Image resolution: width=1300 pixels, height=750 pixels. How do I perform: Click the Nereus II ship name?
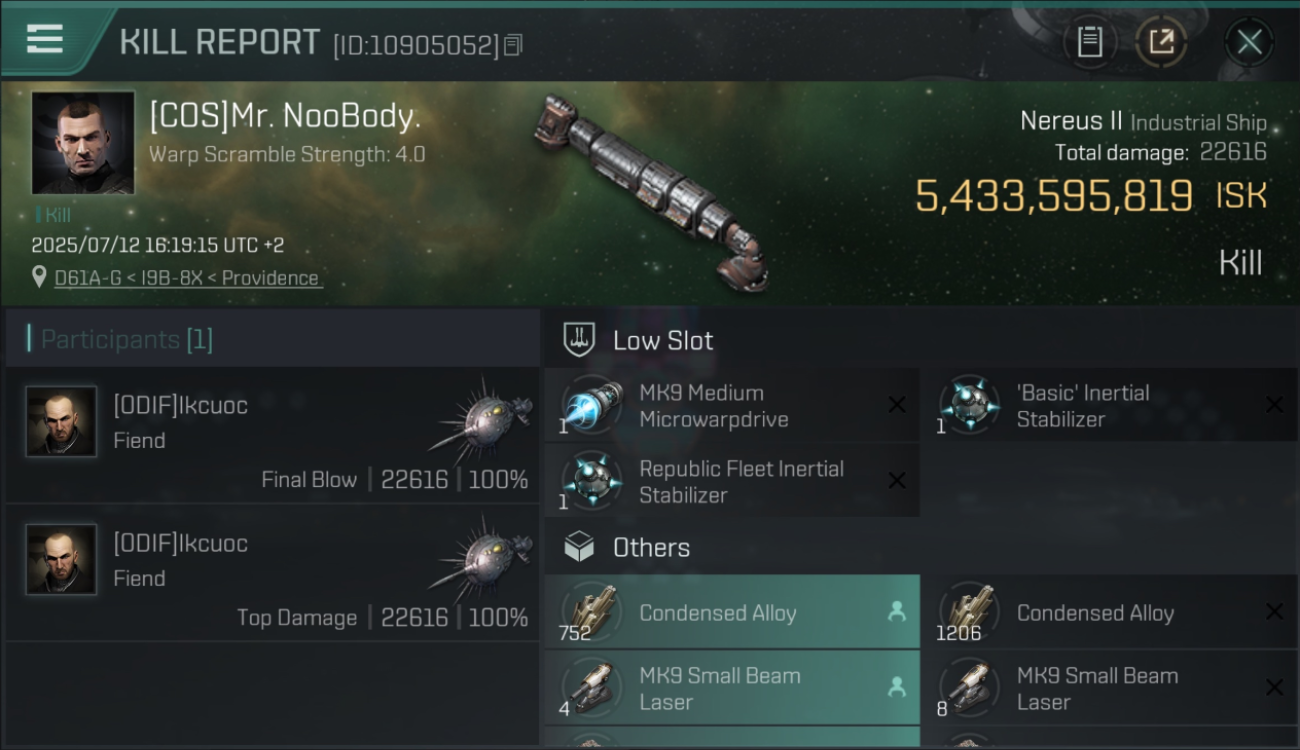coord(1070,121)
